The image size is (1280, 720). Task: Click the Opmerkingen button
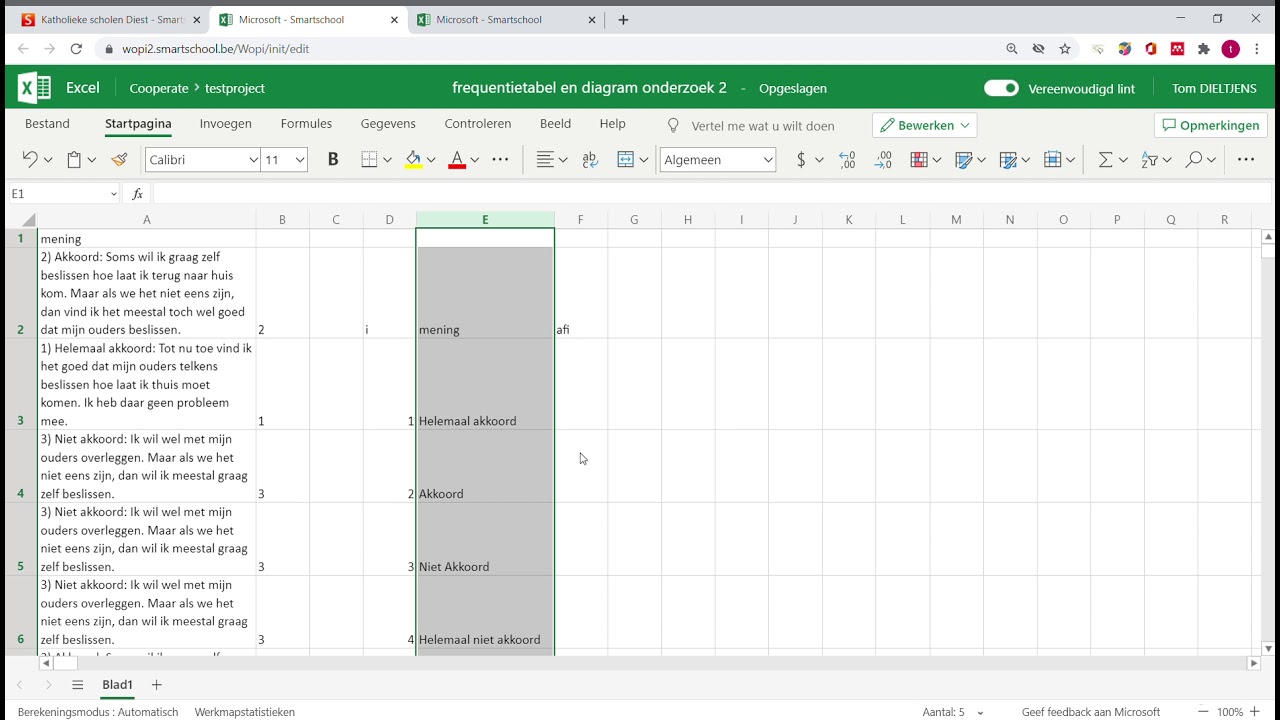click(x=1211, y=125)
